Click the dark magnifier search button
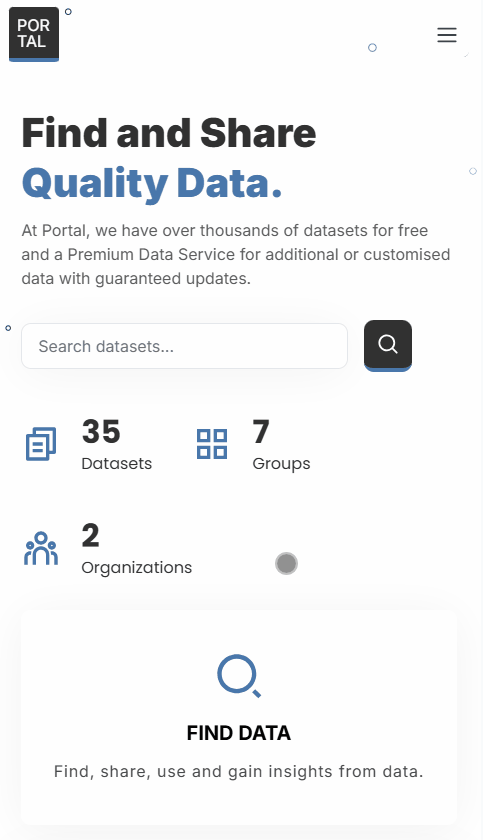483x840 pixels. [388, 346]
